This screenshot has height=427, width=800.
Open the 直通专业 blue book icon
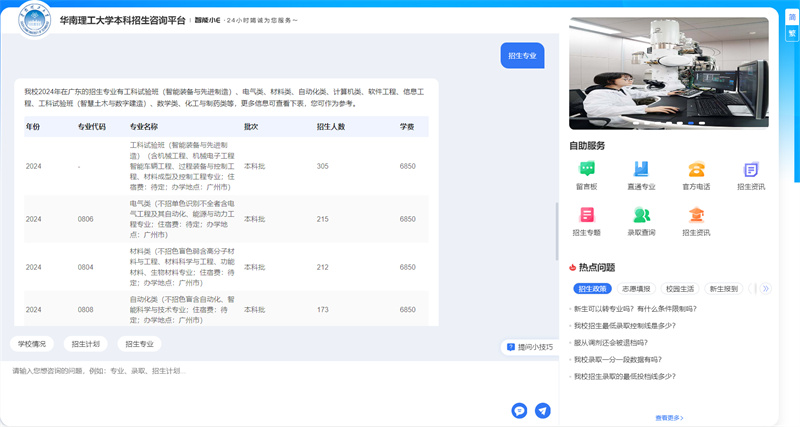641,169
